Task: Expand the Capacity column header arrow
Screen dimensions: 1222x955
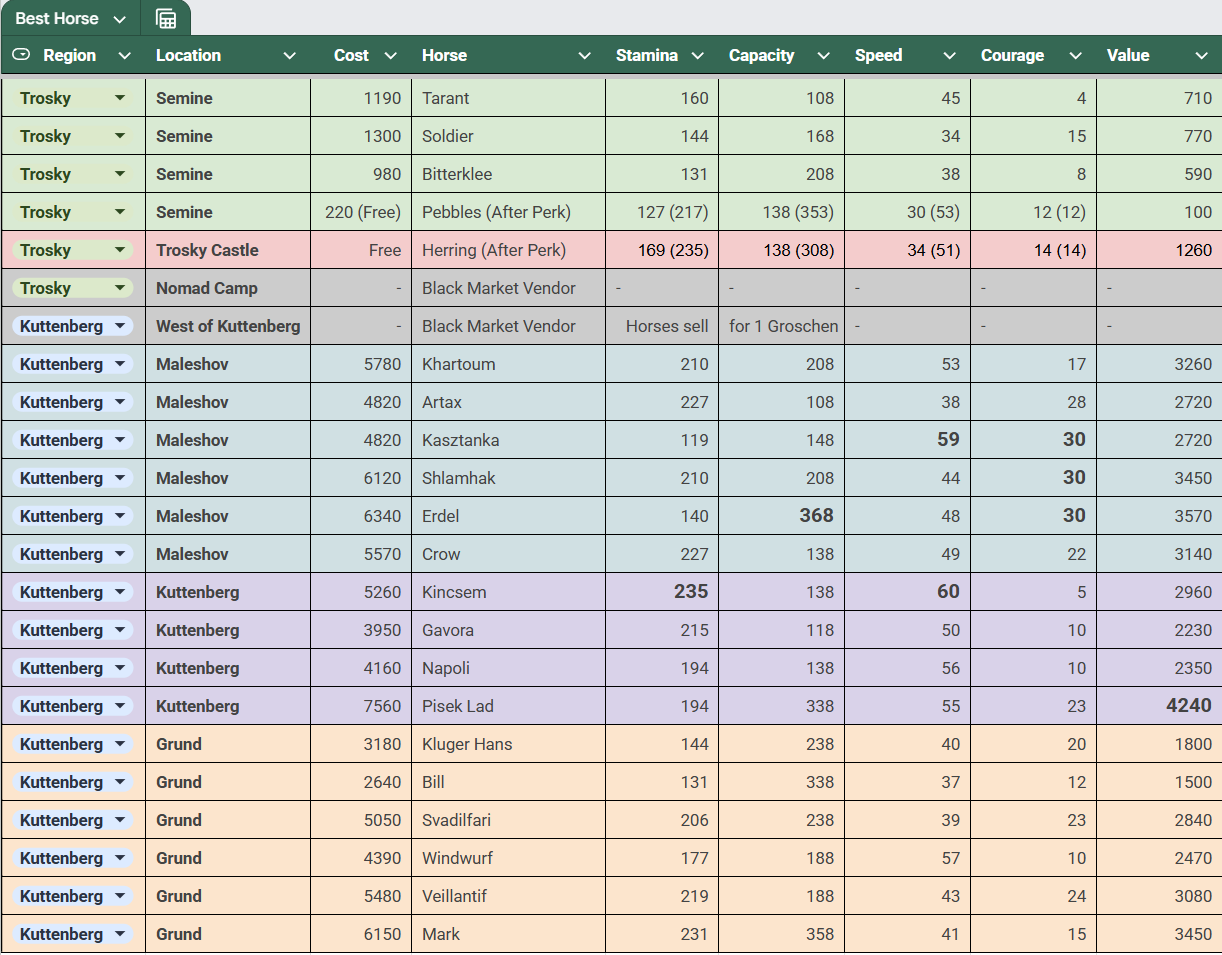Action: click(823, 56)
